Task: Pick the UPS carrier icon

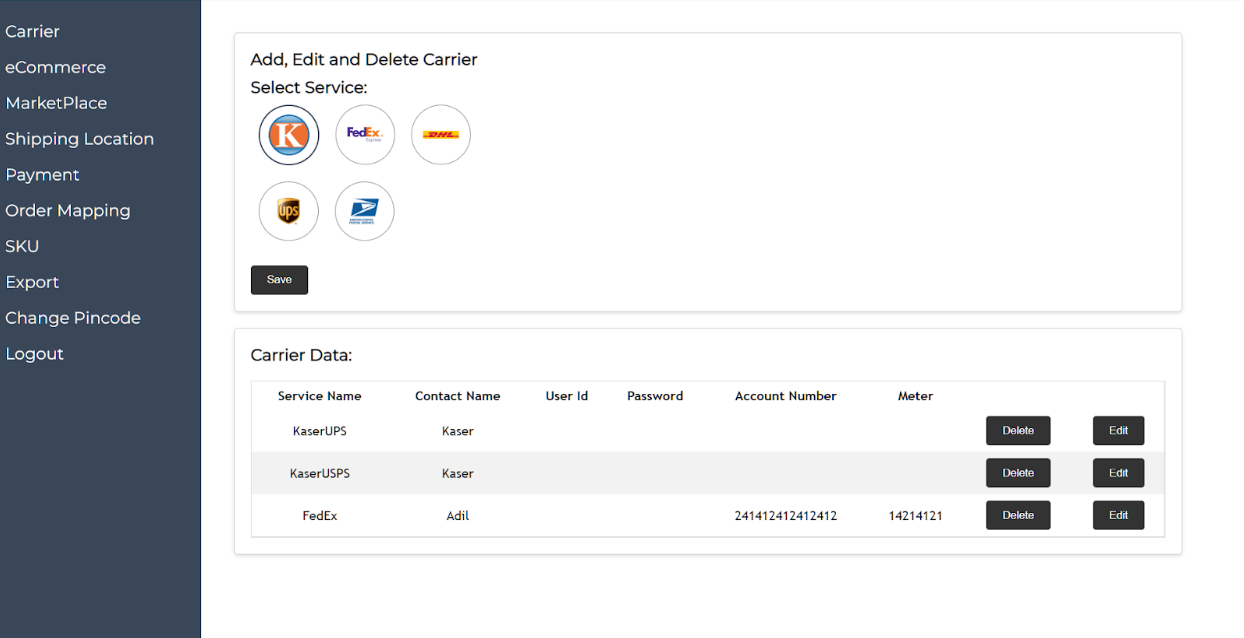Action: 289,211
